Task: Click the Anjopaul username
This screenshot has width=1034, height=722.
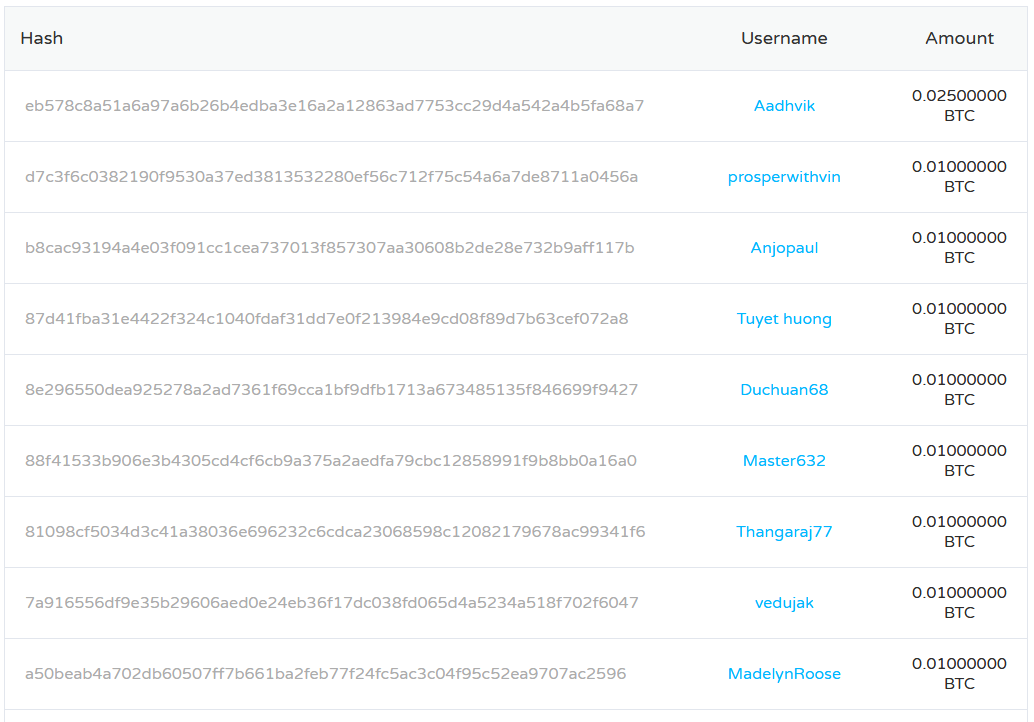Action: 784,248
